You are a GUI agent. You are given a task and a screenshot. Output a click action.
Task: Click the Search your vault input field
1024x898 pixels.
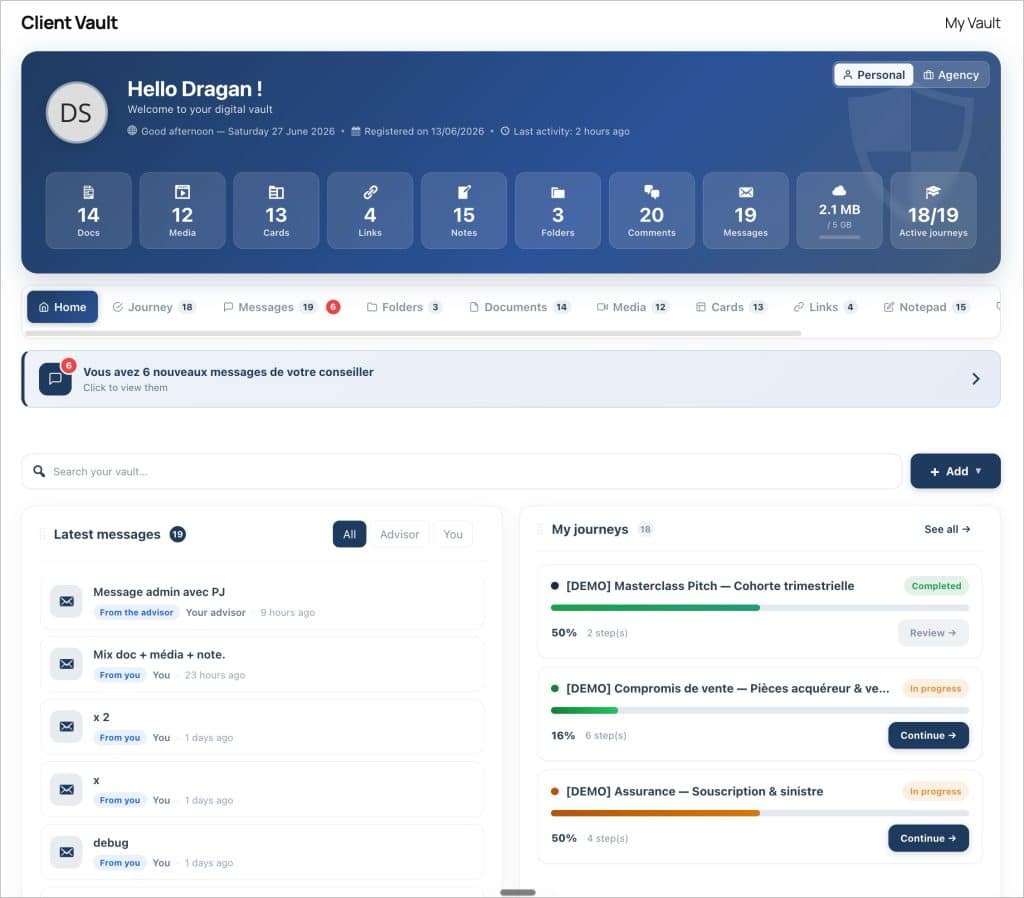pos(462,471)
